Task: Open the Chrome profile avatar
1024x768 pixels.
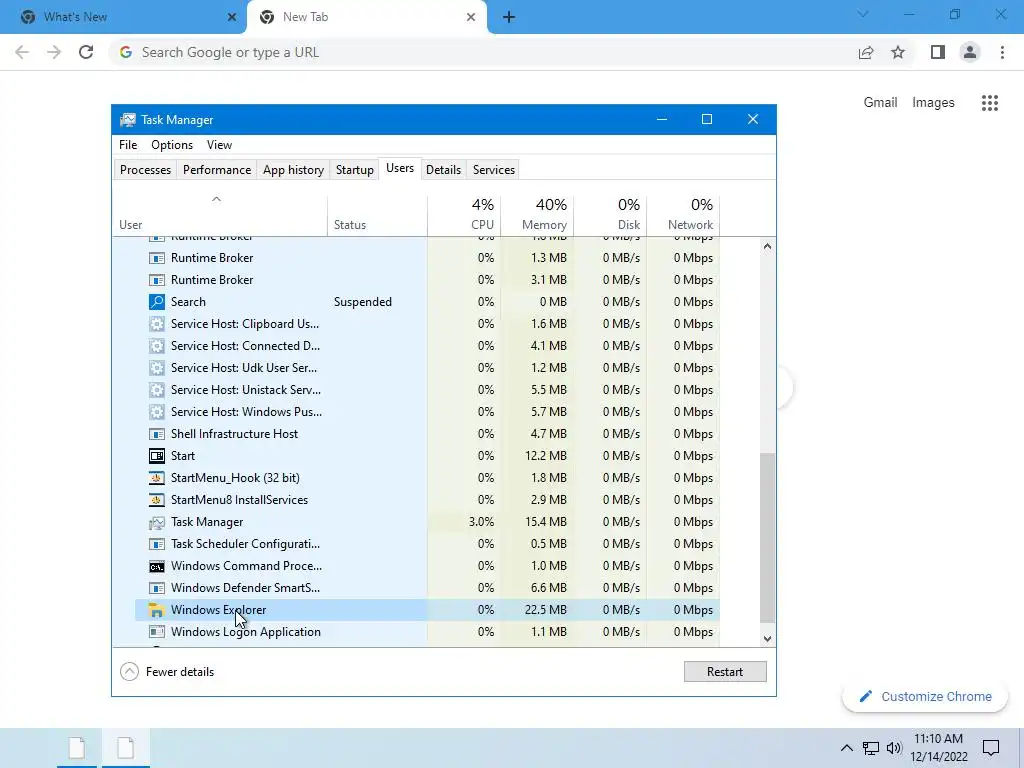Action: click(970, 52)
